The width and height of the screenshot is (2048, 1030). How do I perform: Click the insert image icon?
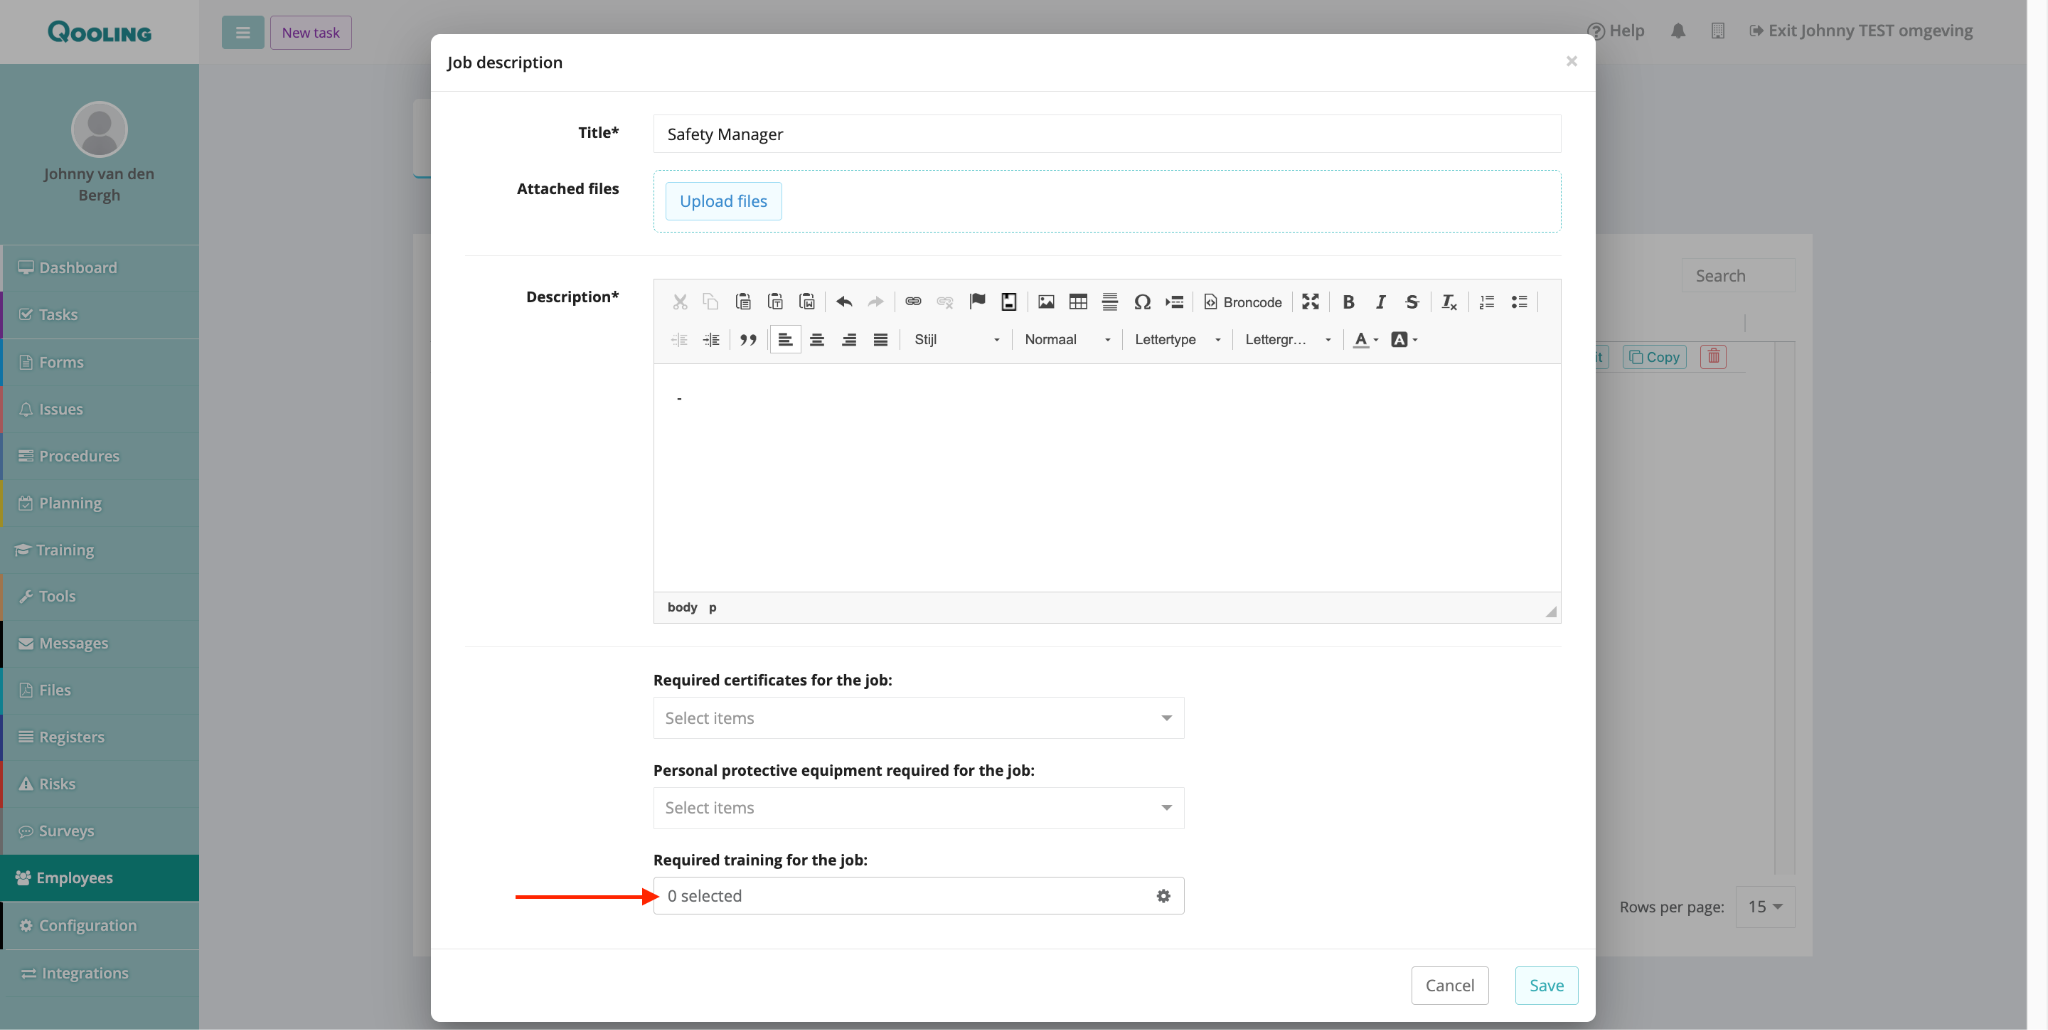[x=1046, y=302]
